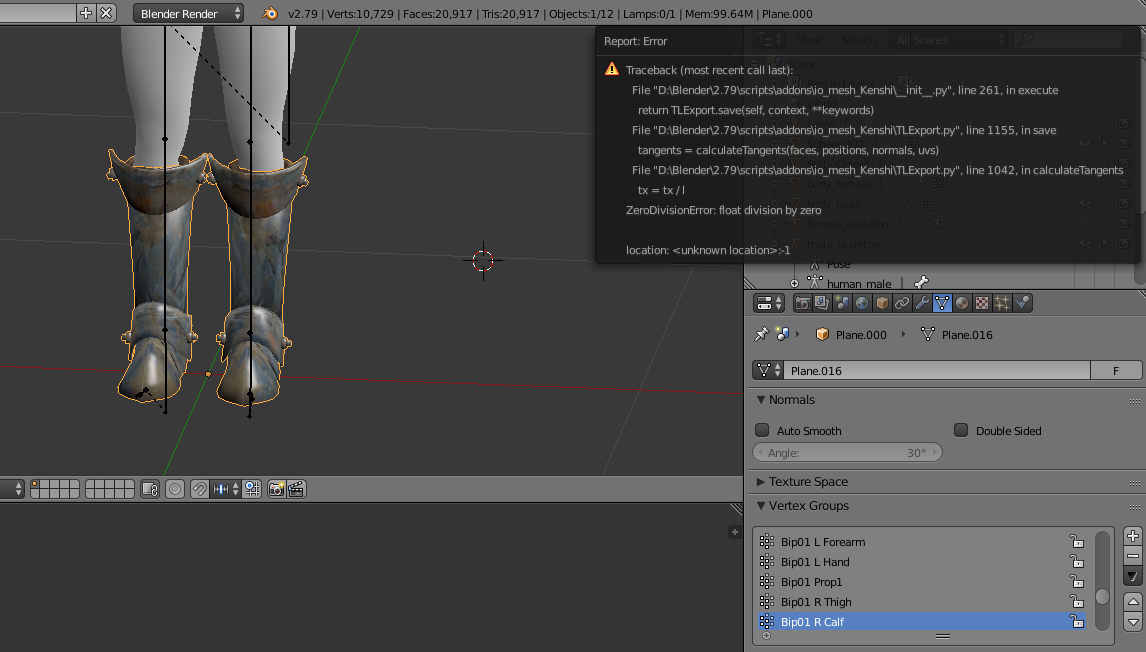Edit the Plane.016 mesh name field
Viewport: 1146px width, 652px height.
coord(937,371)
